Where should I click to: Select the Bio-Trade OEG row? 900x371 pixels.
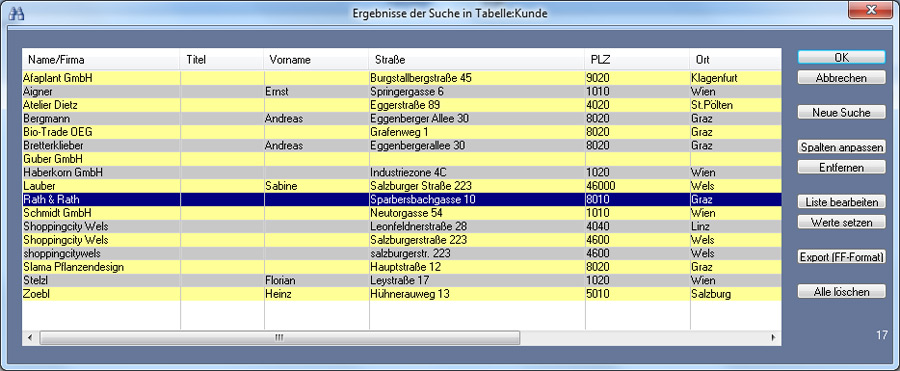pyautogui.click(x=402, y=132)
